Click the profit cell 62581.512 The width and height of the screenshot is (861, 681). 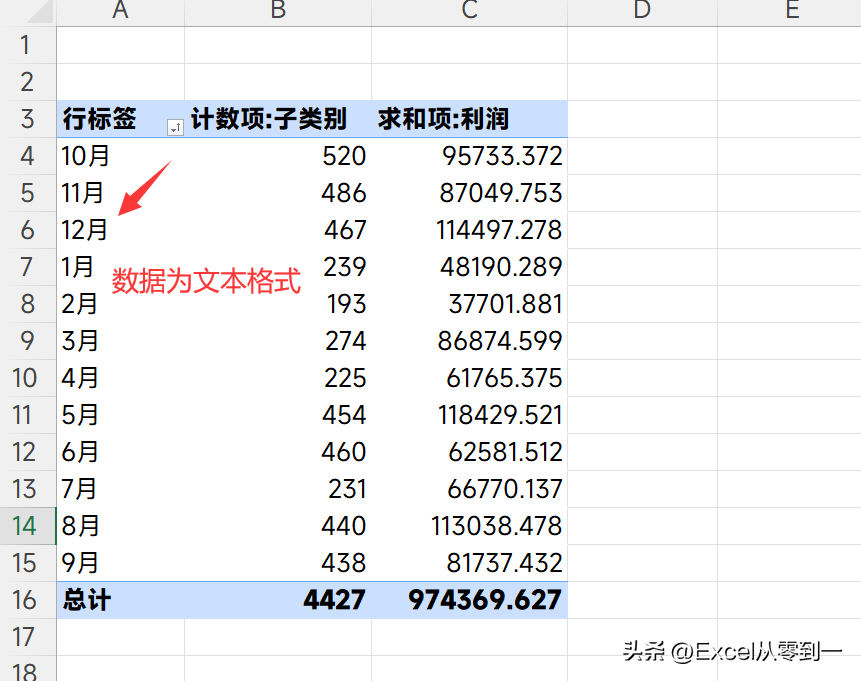tap(469, 452)
